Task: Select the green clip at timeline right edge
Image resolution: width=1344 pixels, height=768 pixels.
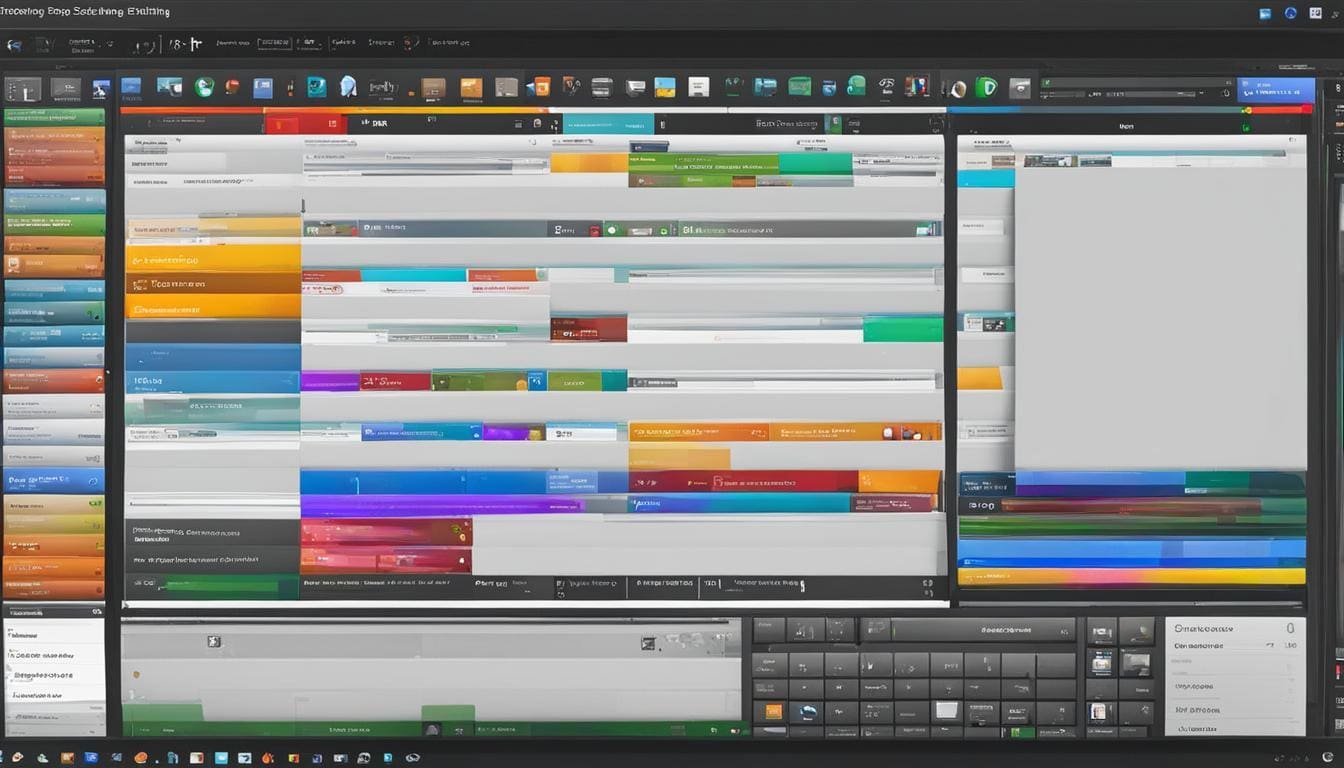Action: (x=903, y=329)
